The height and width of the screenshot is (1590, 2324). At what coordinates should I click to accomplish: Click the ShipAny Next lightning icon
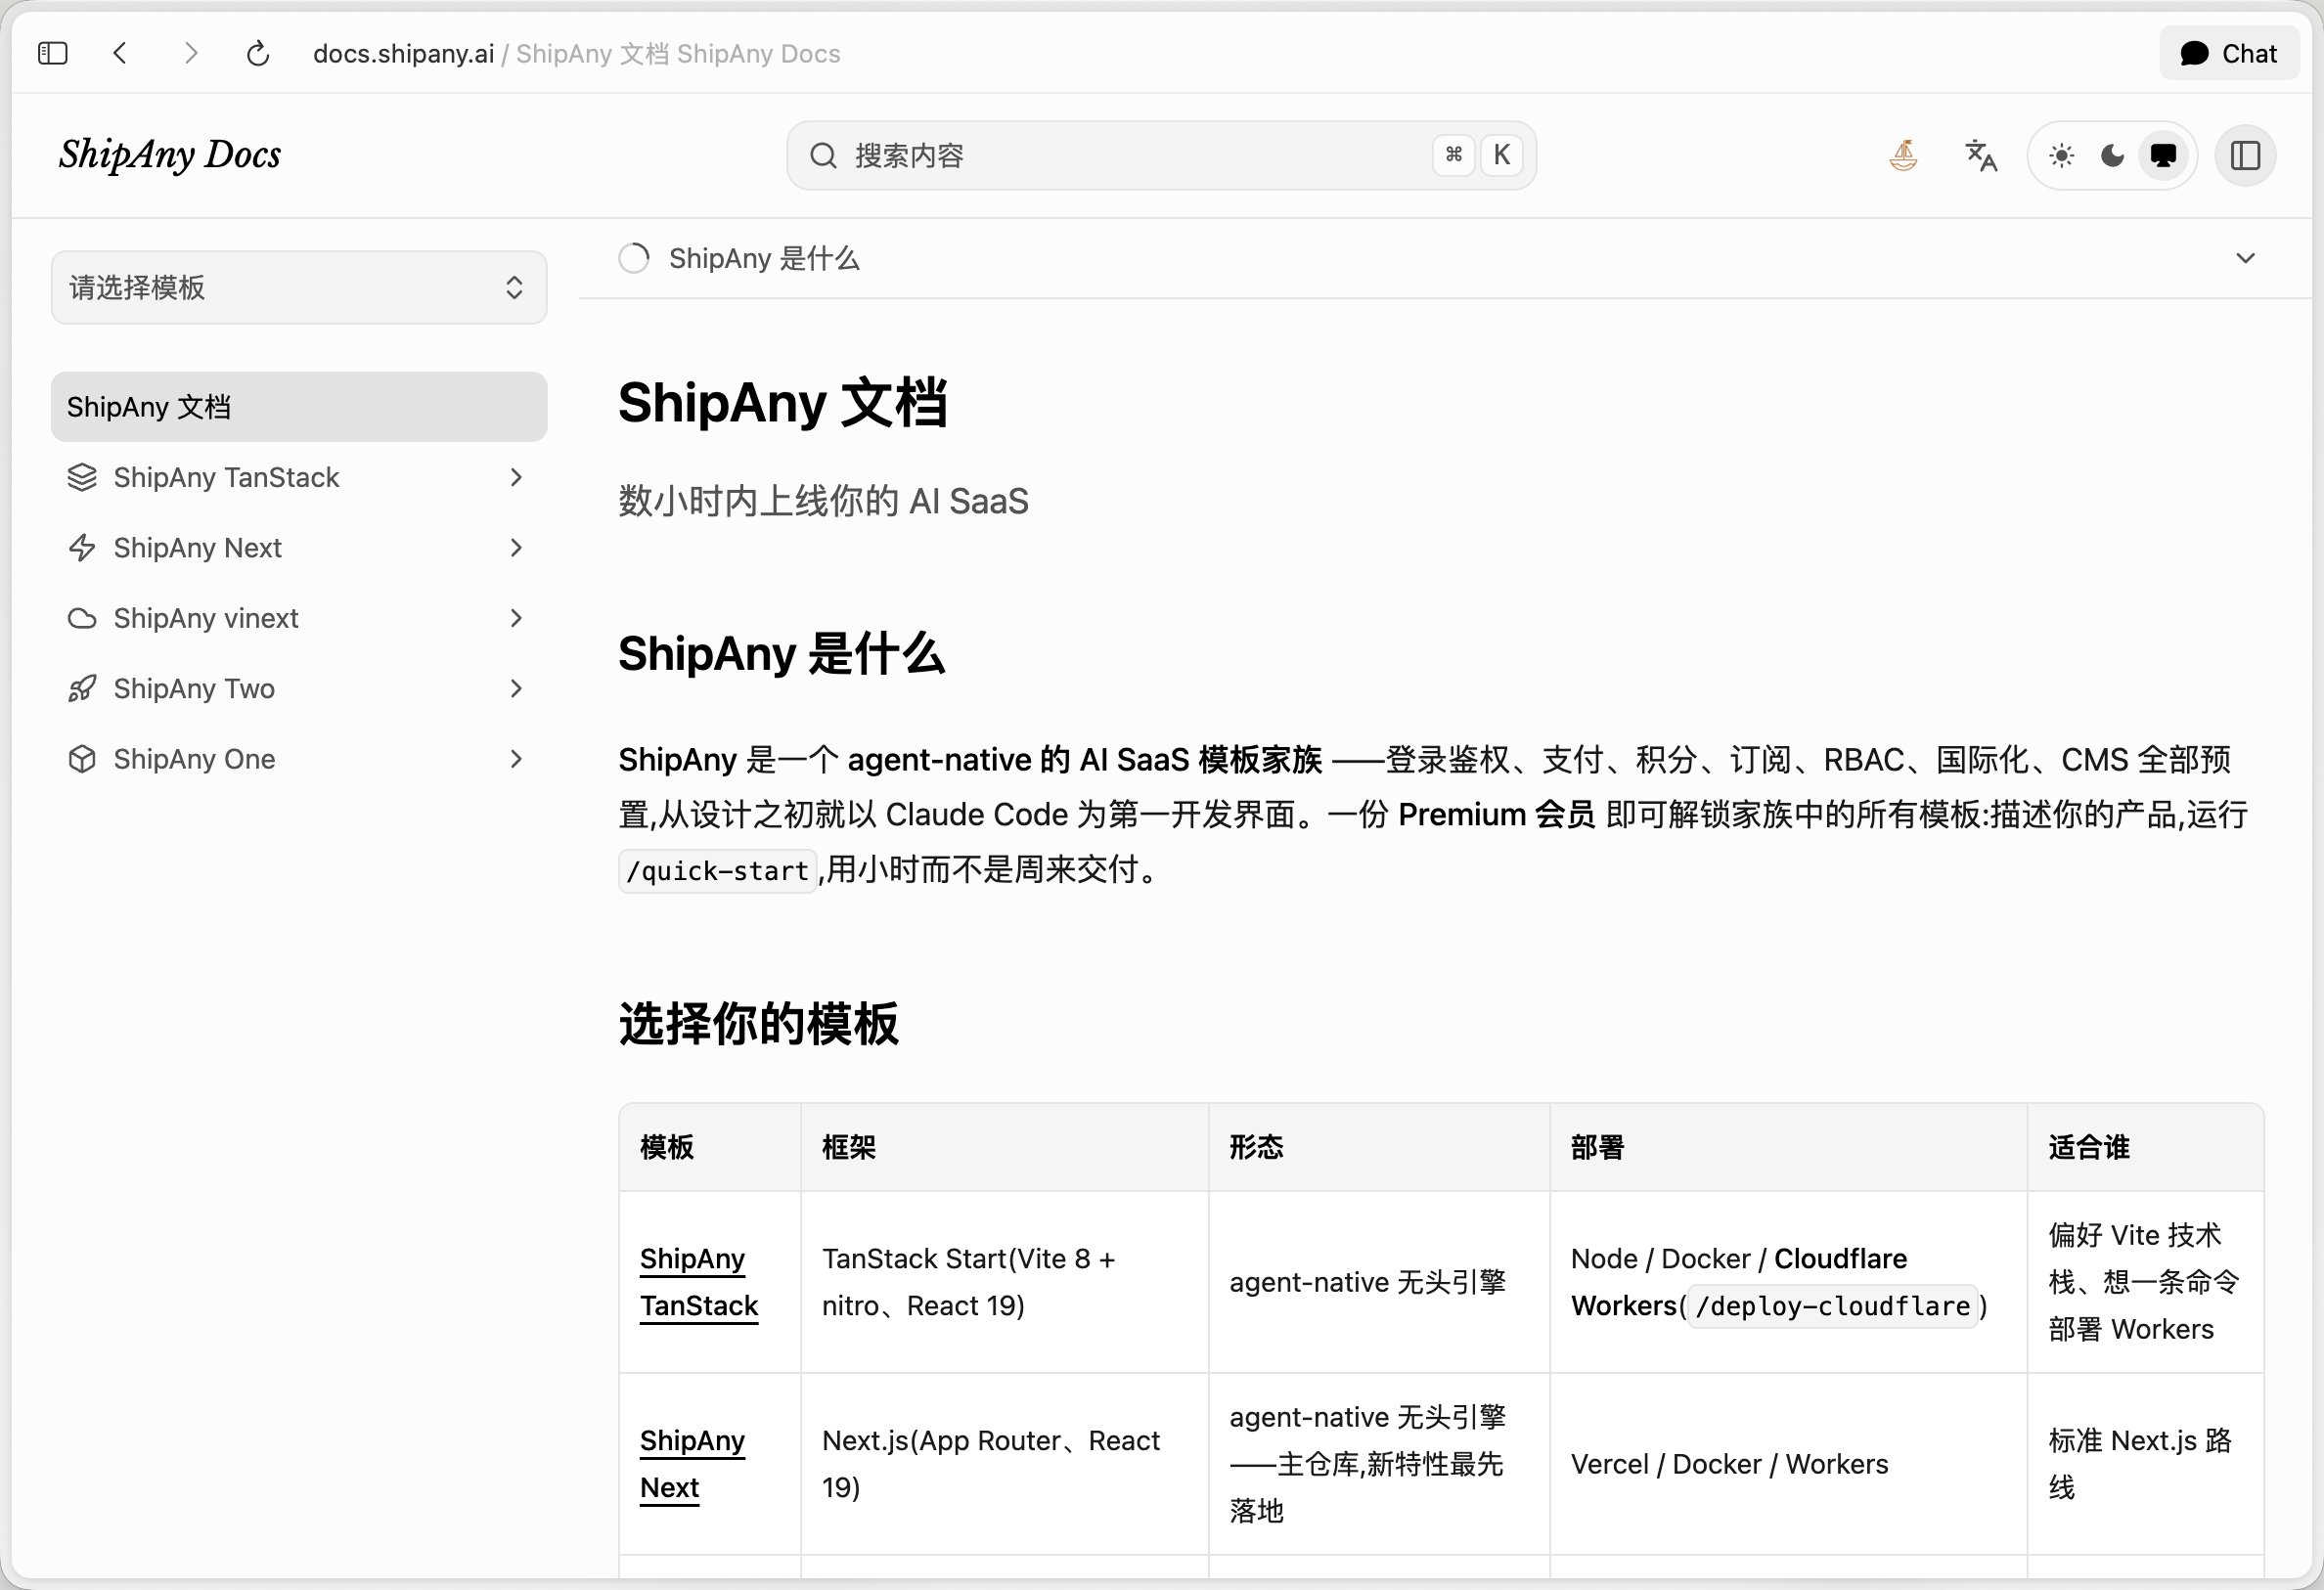click(82, 548)
